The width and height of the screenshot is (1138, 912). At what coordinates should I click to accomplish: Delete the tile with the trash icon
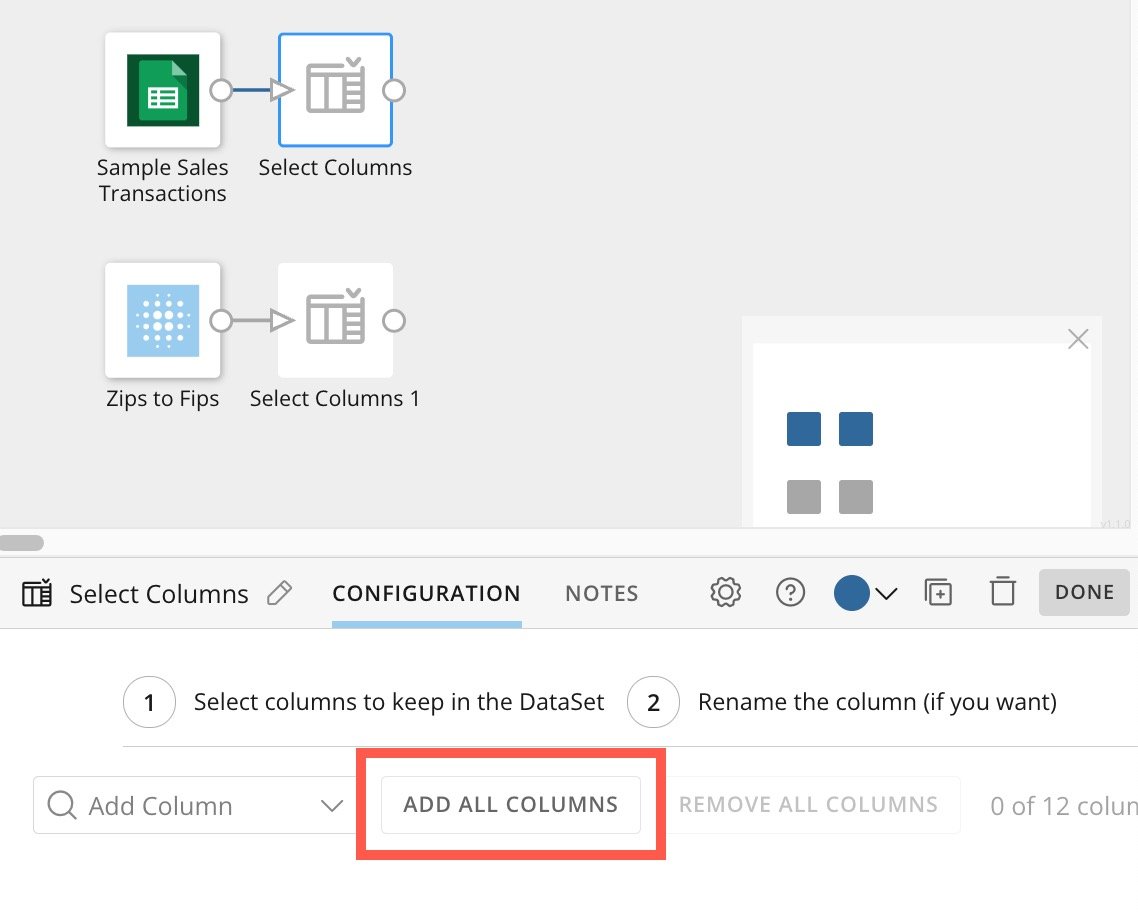(x=1002, y=591)
